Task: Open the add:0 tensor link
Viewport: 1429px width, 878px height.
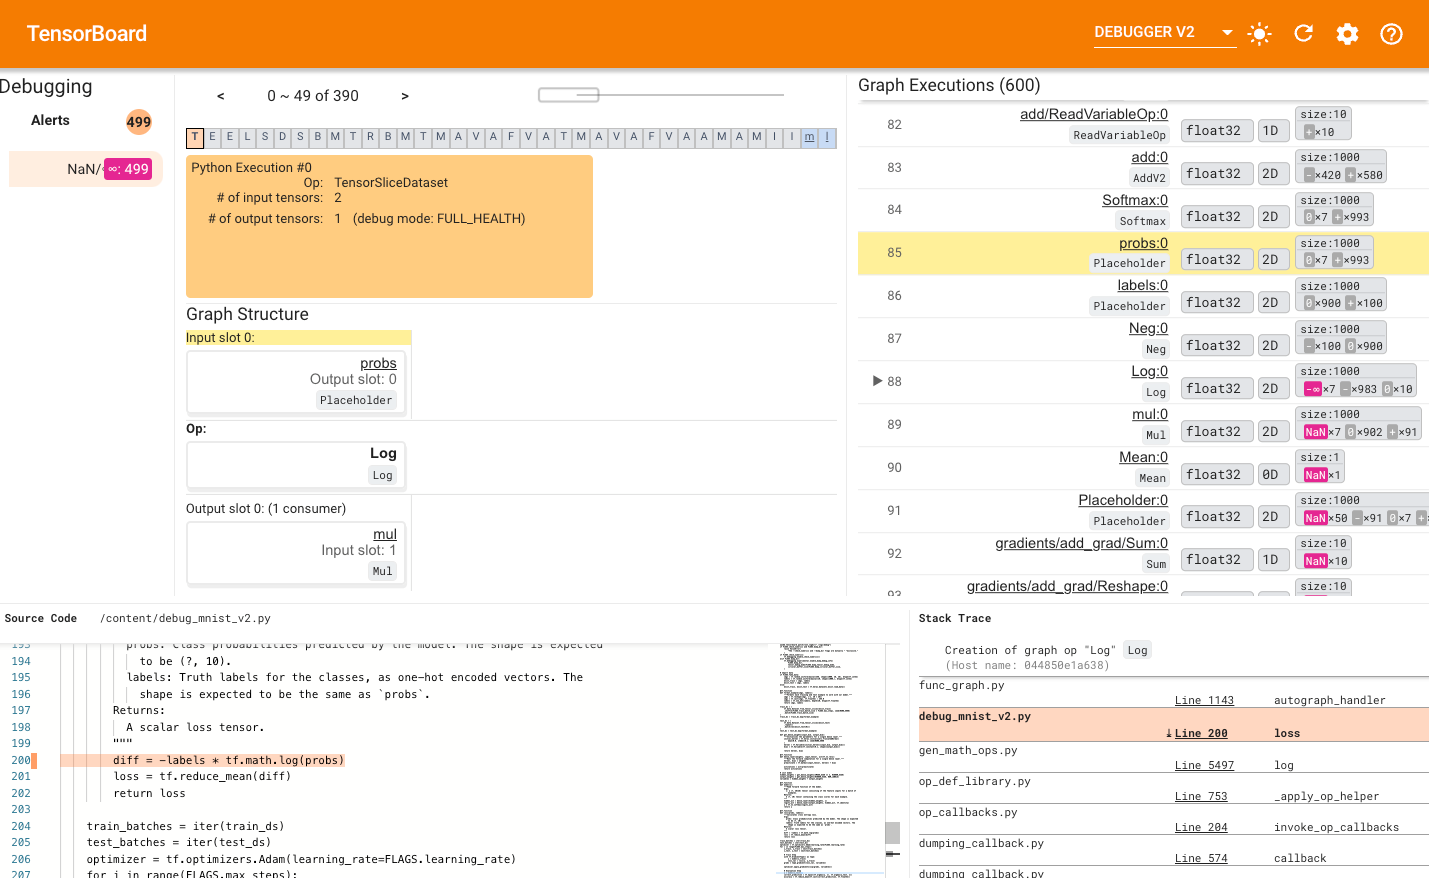Action: (x=1149, y=157)
